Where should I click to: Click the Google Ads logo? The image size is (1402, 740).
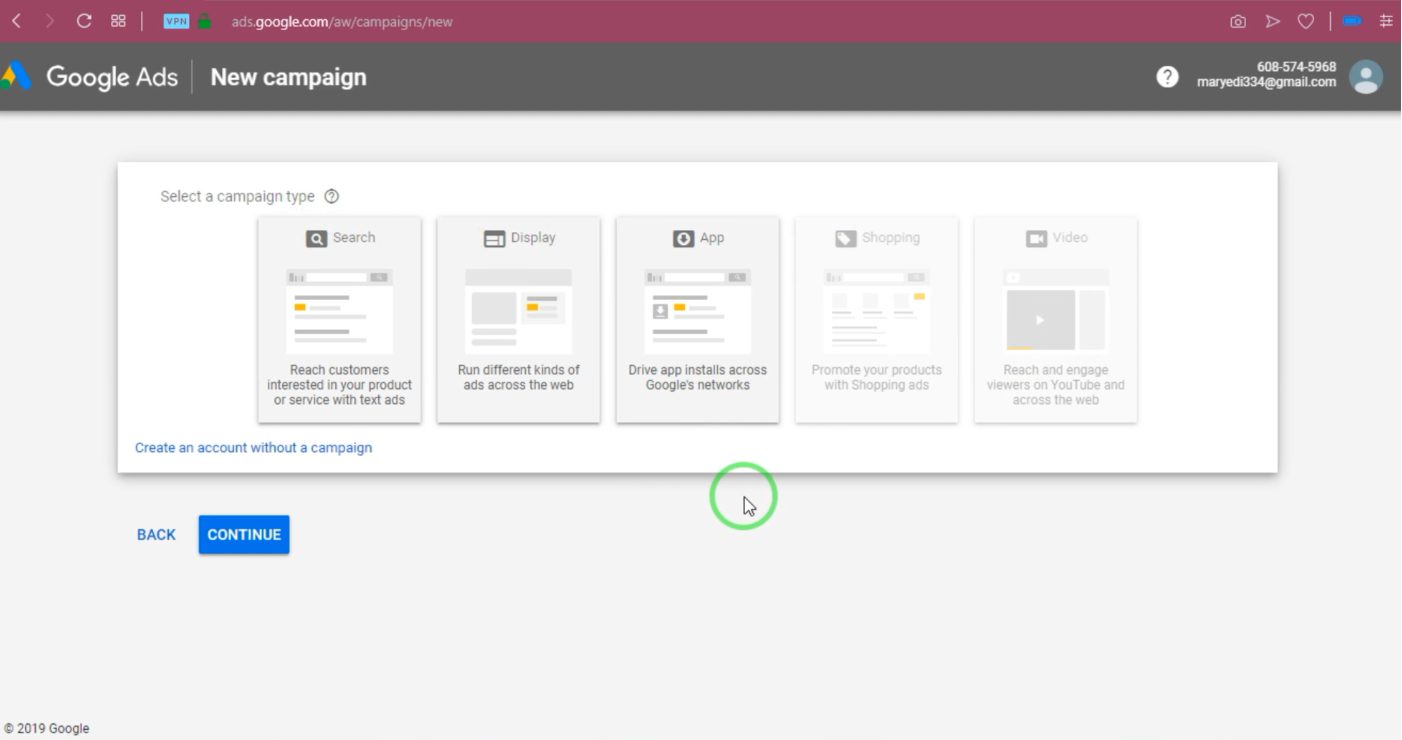point(90,77)
